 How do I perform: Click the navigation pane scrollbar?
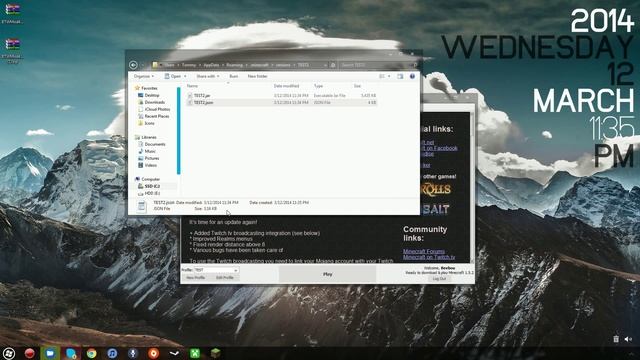coord(178,131)
